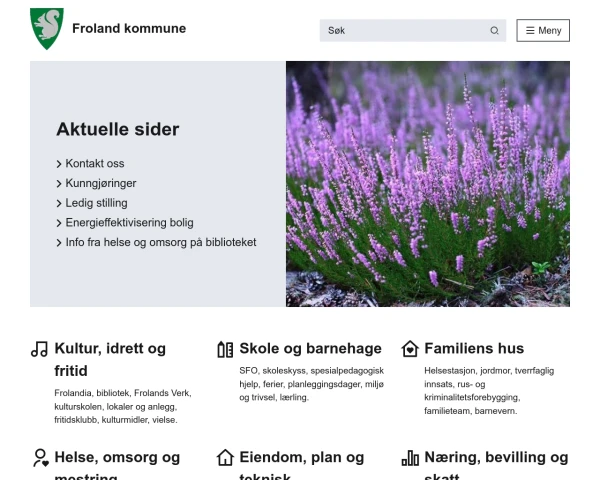Open the Skole og barnehage section heading

click(x=310, y=349)
